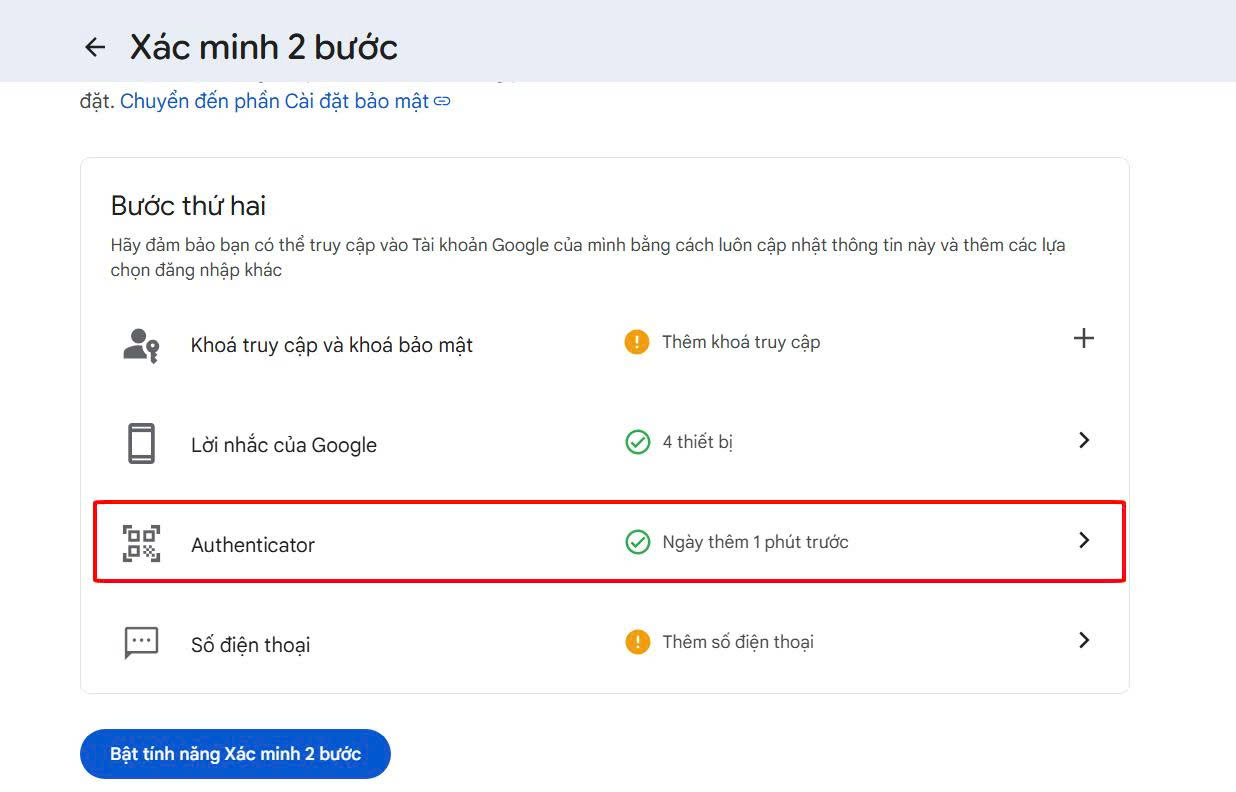Select the passkey icon beside Khoá truy cập
Image resolution: width=1236 pixels, height=792 pixels.
[140, 343]
